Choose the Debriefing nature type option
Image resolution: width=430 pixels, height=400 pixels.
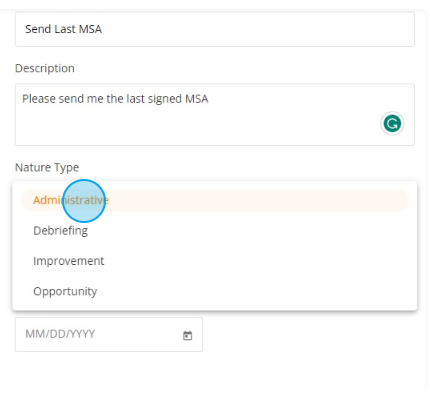(x=60, y=231)
